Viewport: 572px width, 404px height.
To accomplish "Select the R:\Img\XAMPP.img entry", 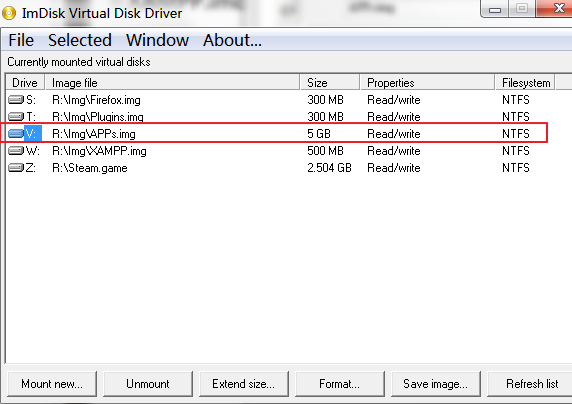I will 99,151.
